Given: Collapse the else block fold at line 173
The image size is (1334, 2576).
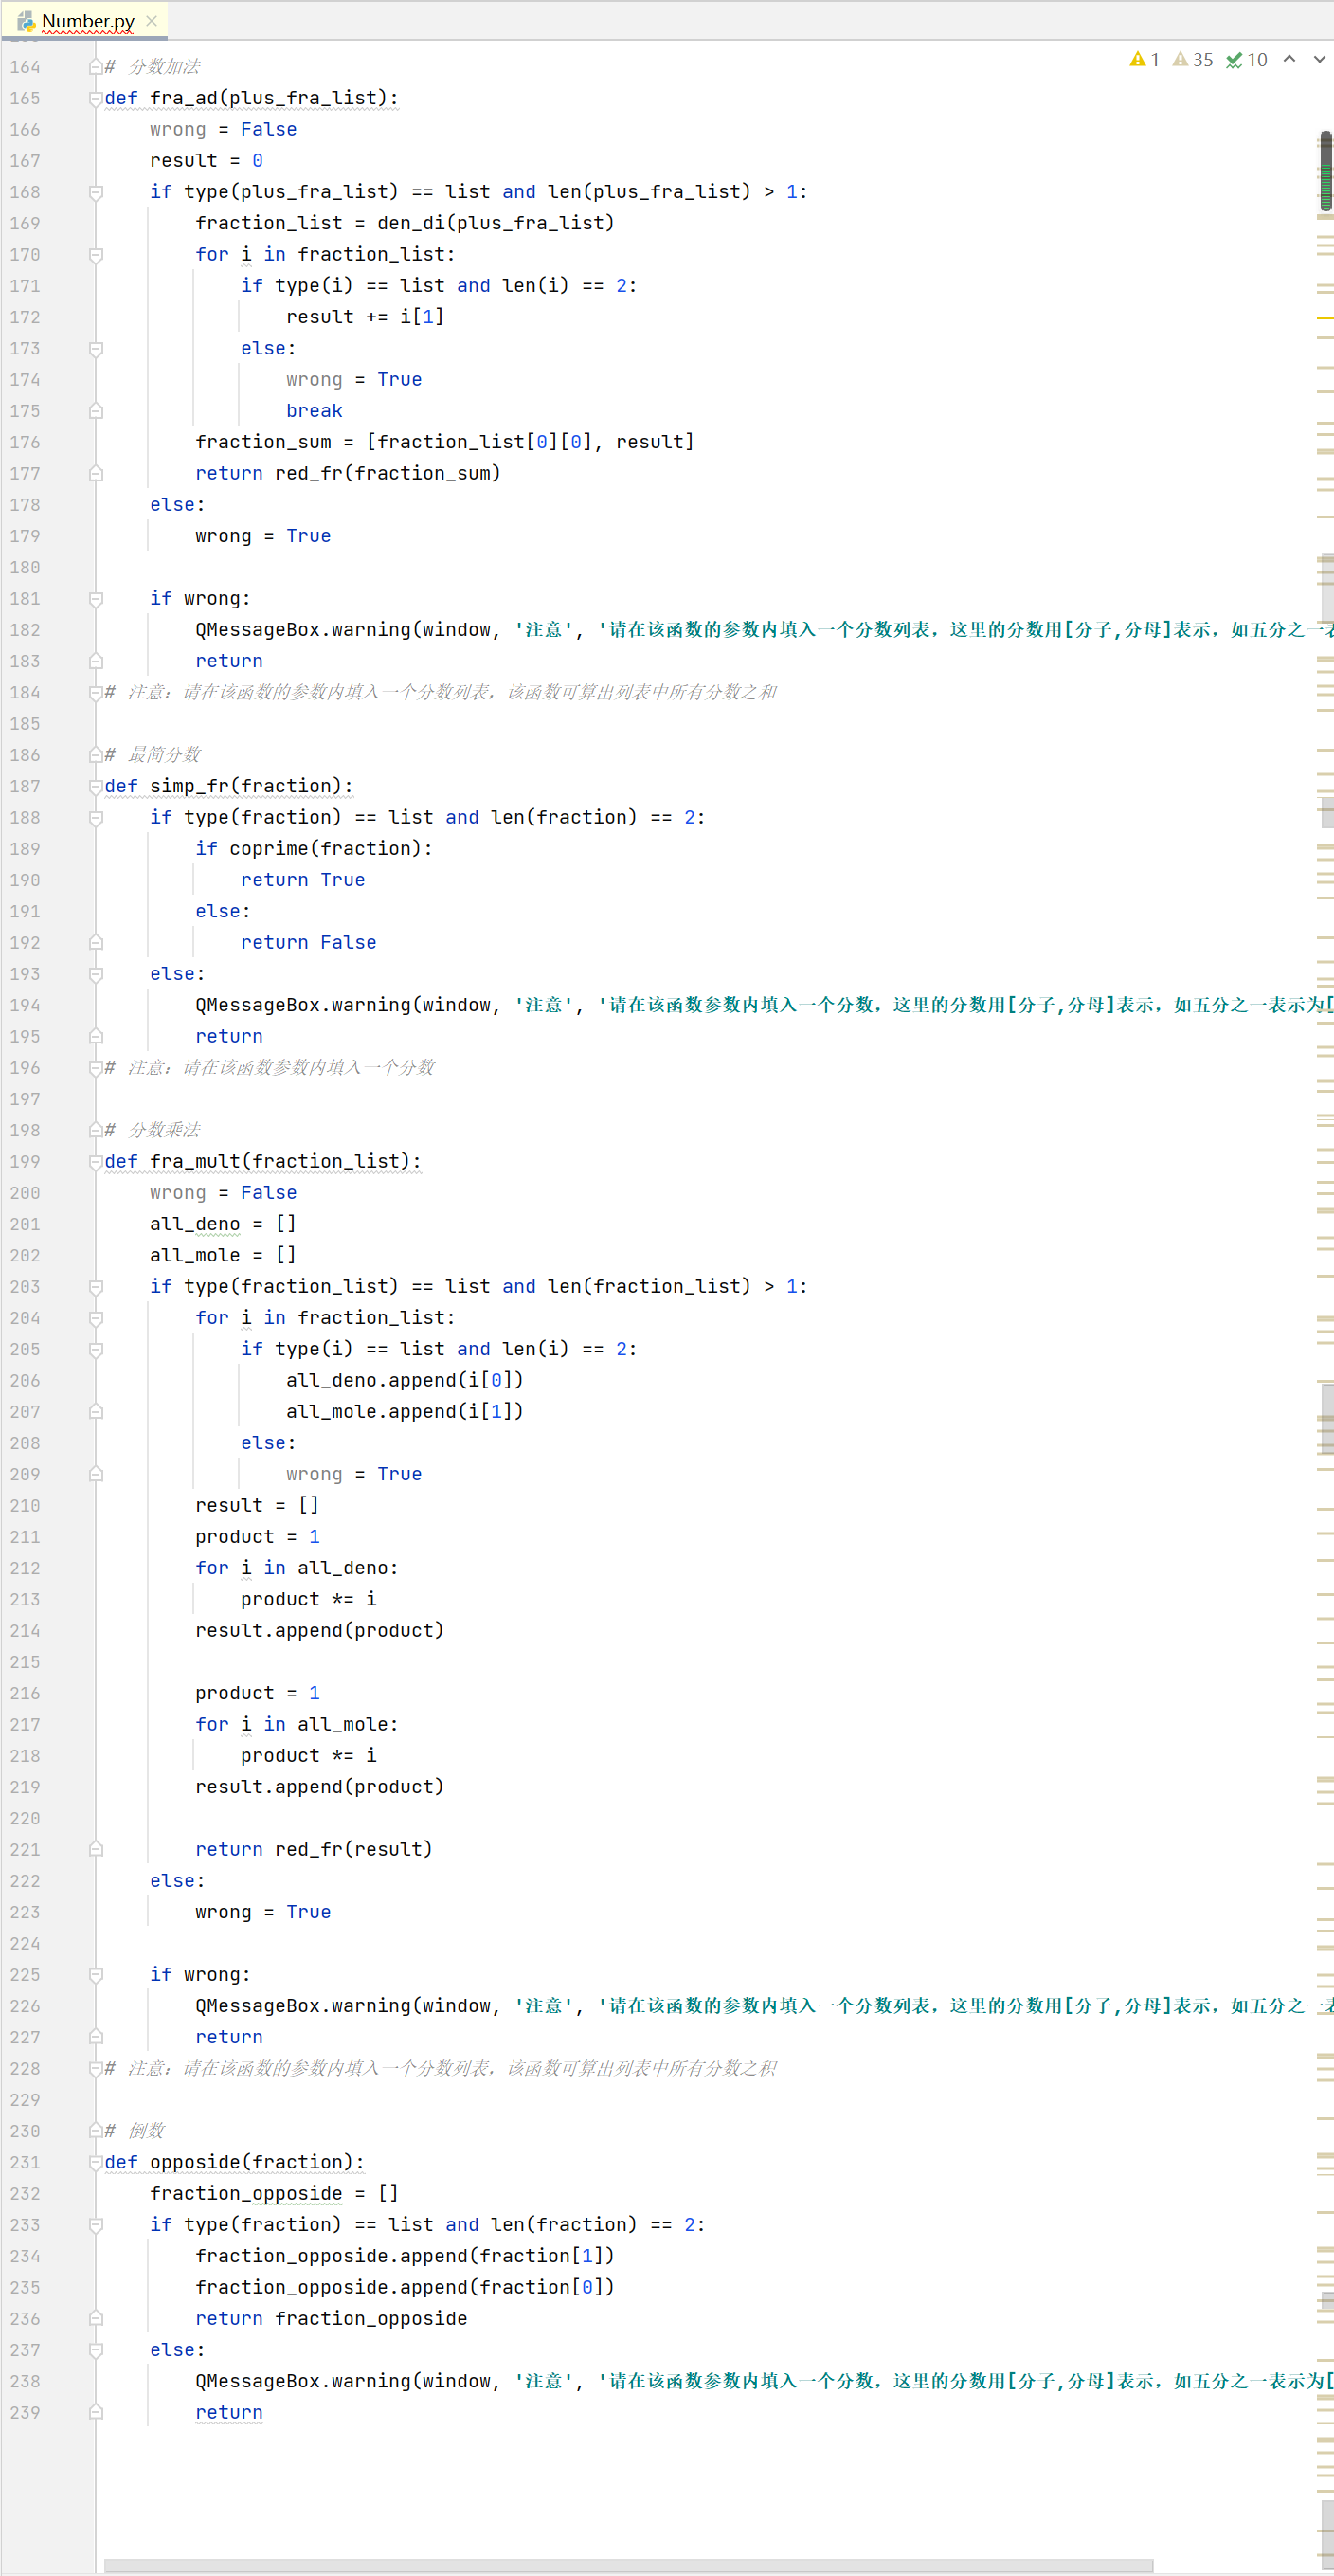Looking at the screenshot, I should click(x=96, y=349).
